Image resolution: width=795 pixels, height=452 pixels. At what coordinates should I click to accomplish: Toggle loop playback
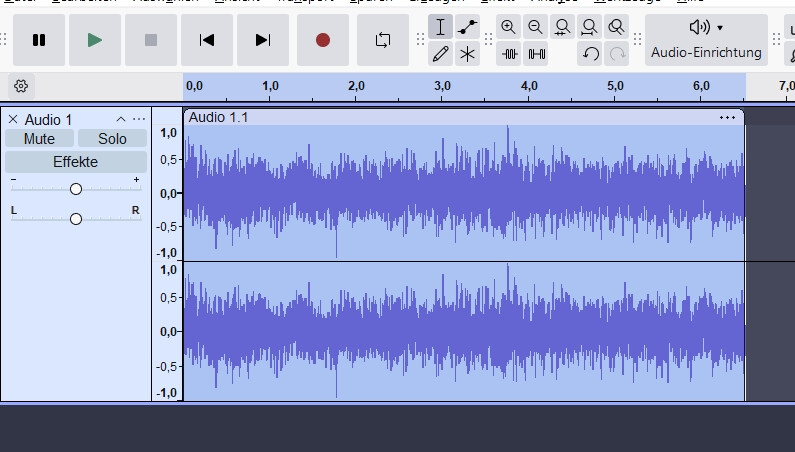(x=382, y=40)
